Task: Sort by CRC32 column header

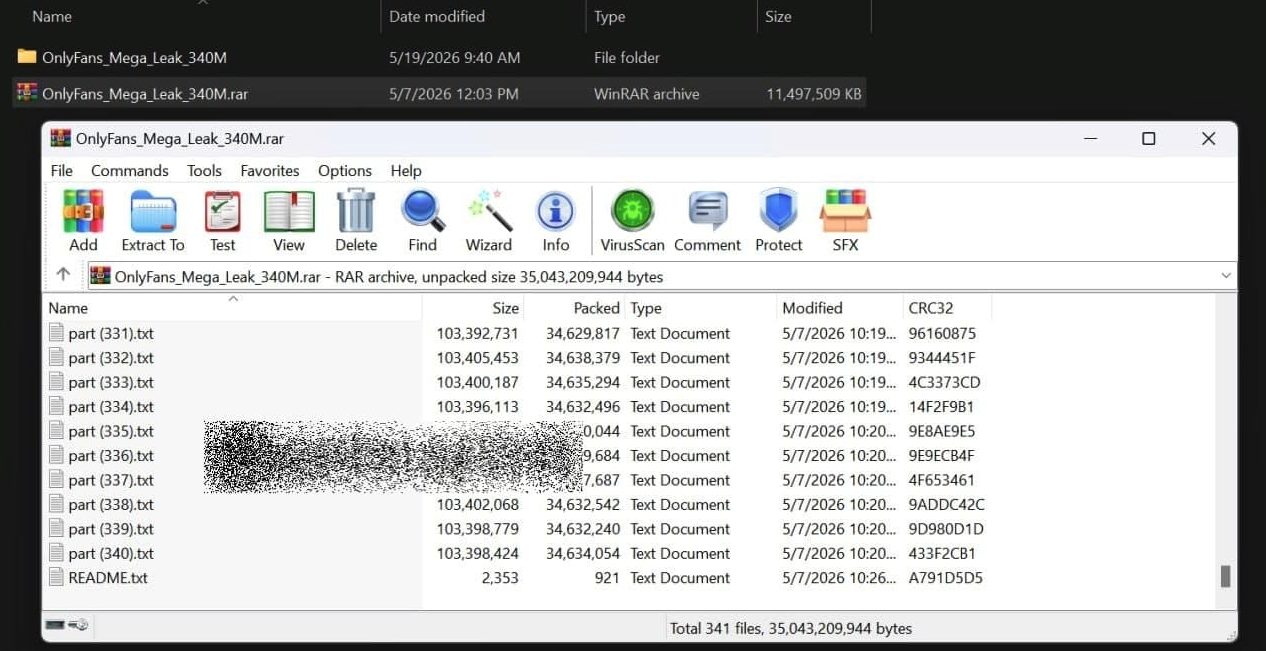Action: [x=946, y=308]
